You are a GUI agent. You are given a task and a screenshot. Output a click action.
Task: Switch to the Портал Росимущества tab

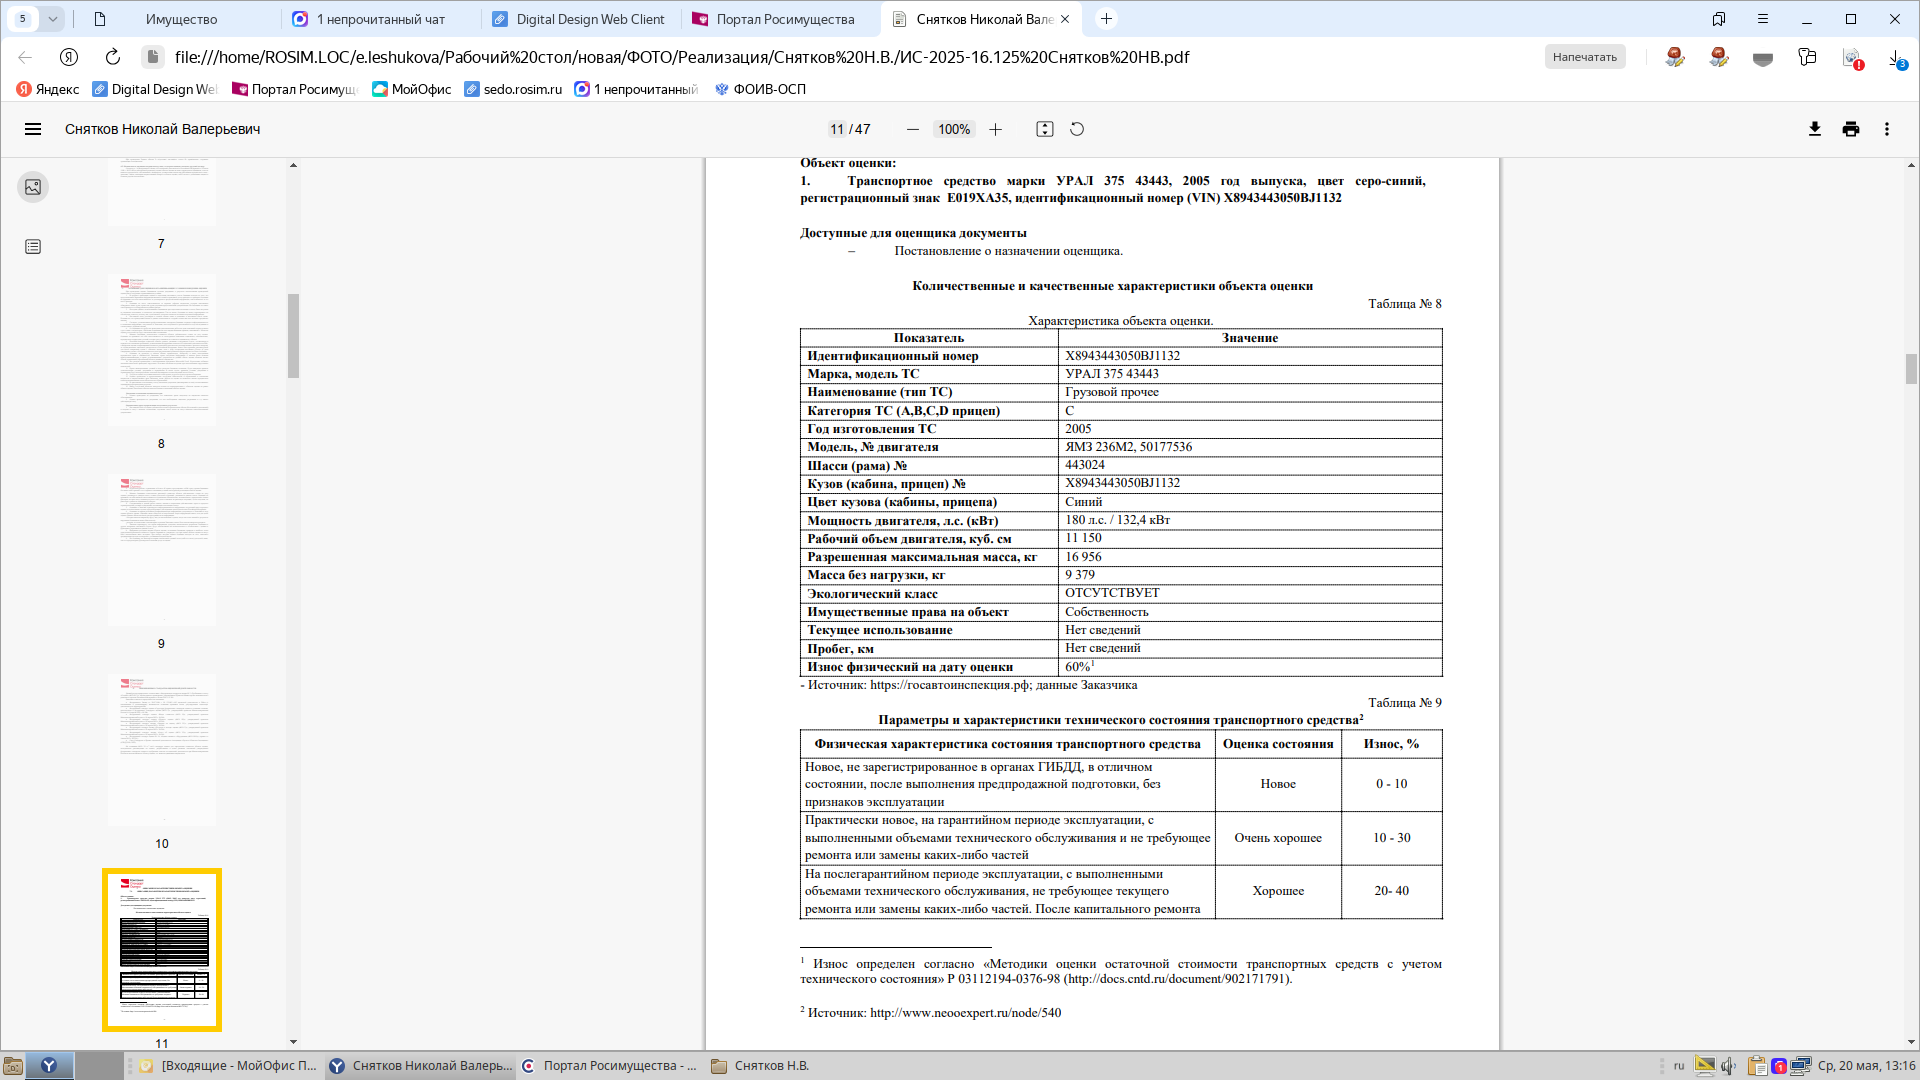[x=781, y=19]
